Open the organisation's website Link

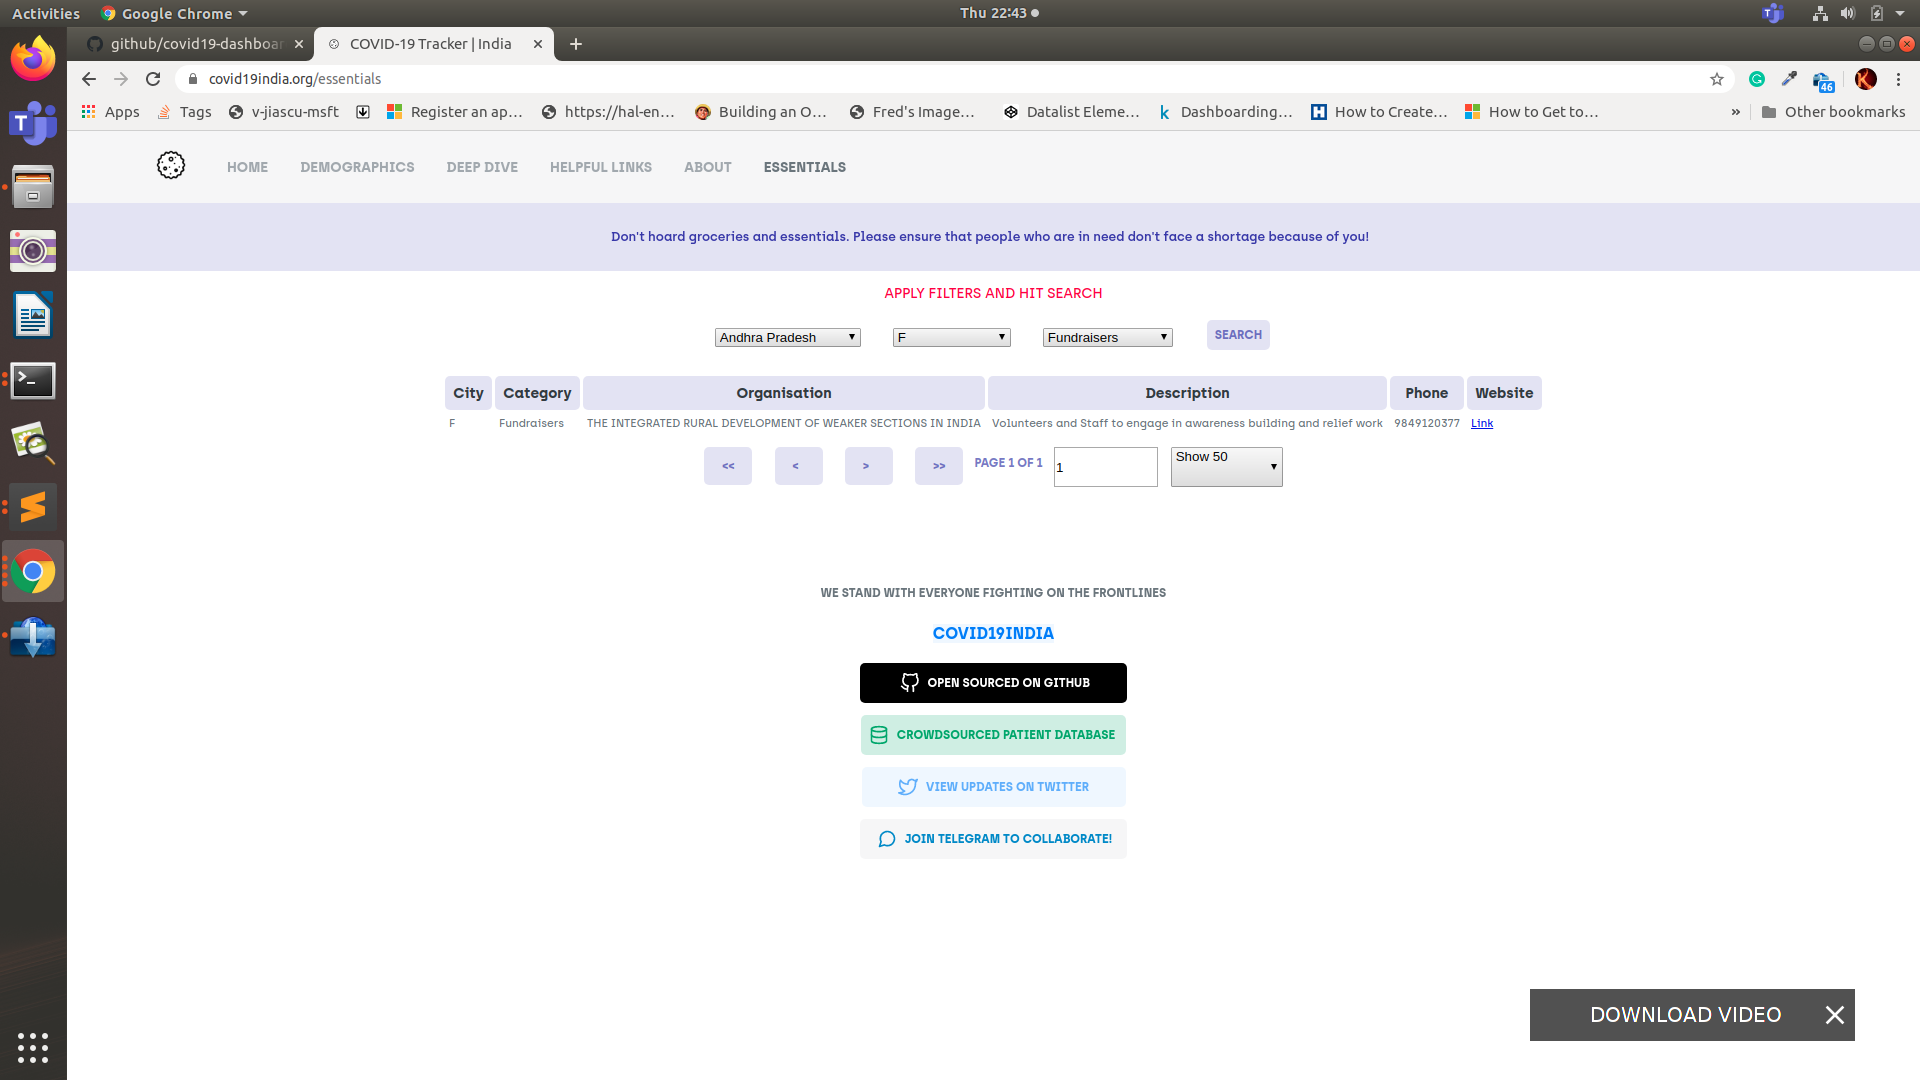coord(1482,423)
